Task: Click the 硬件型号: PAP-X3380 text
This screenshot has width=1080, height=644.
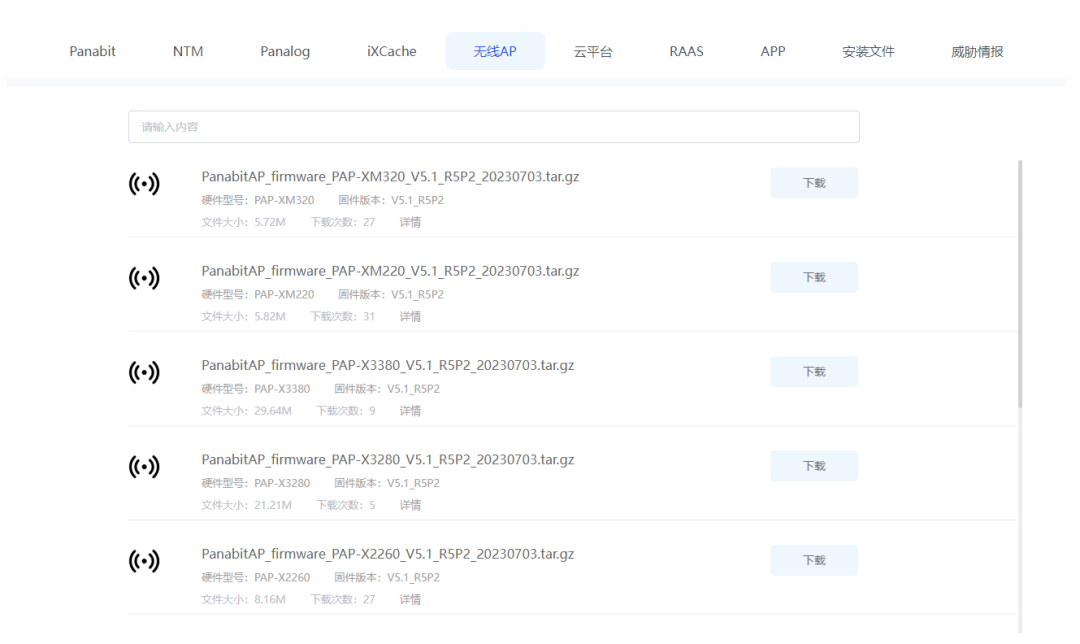Action: point(256,389)
